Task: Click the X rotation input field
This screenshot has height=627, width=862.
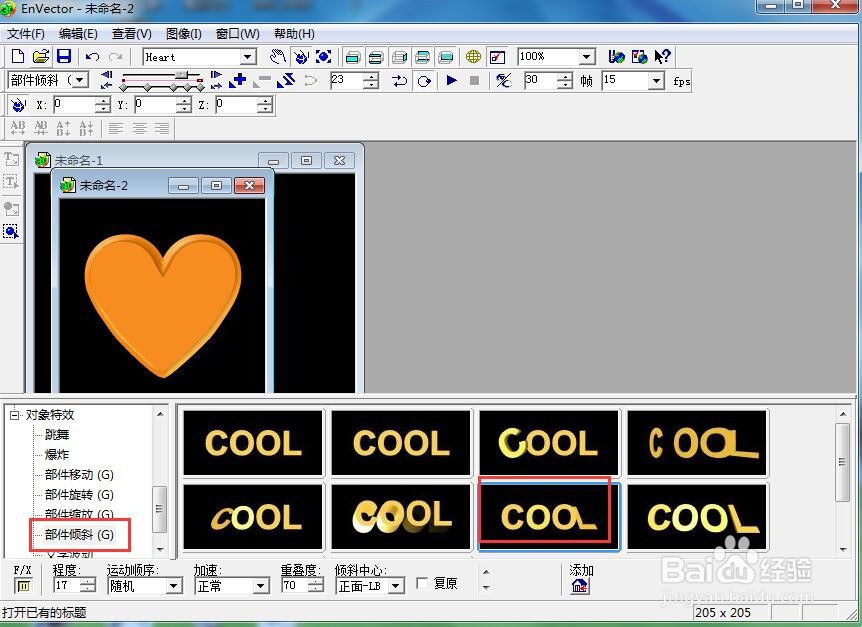Action: coord(75,104)
